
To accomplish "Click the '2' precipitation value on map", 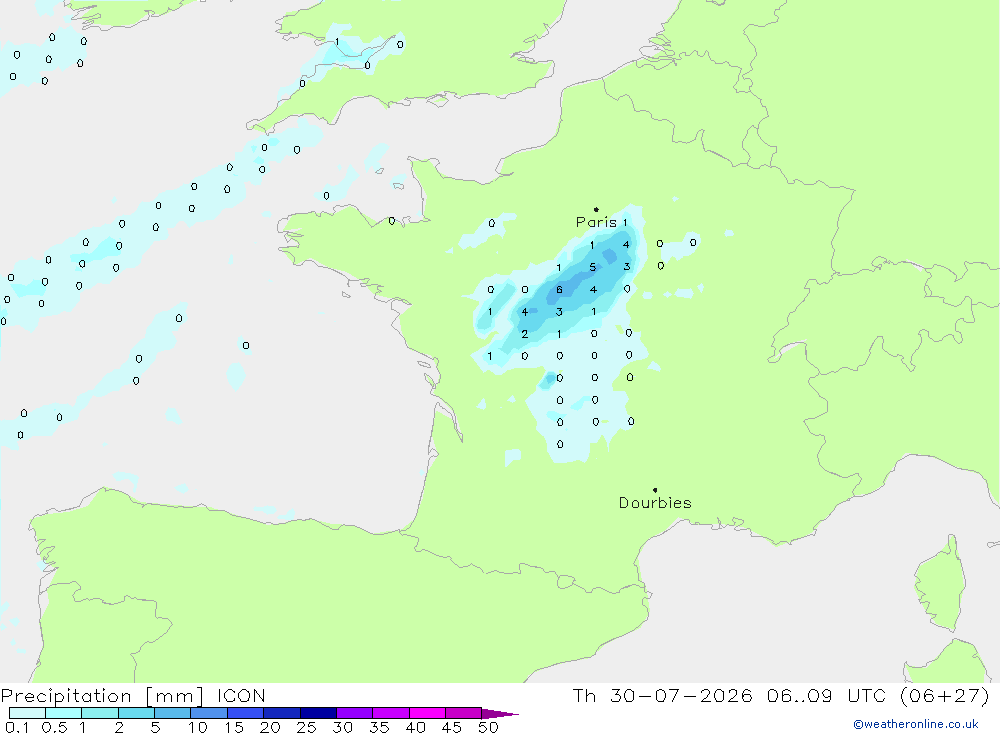I will pos(525,334).
